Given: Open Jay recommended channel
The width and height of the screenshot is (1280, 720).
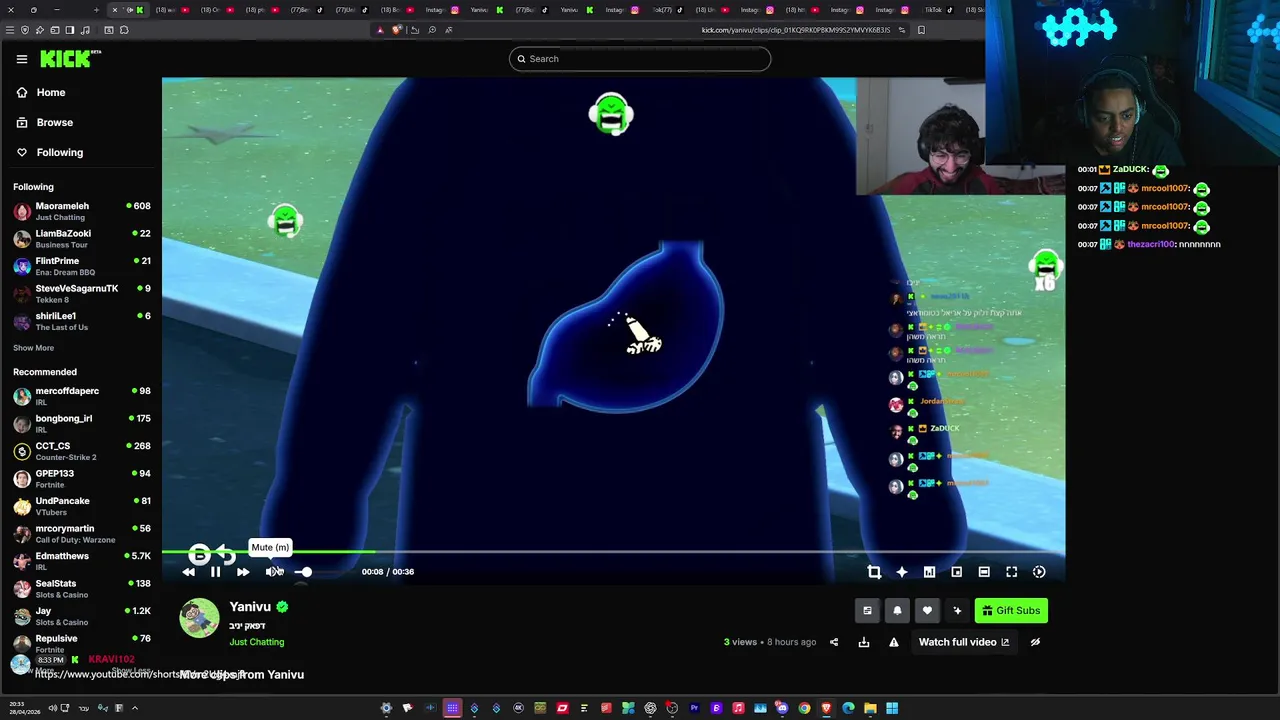Looking at the screenshot, I should (81, 616).
